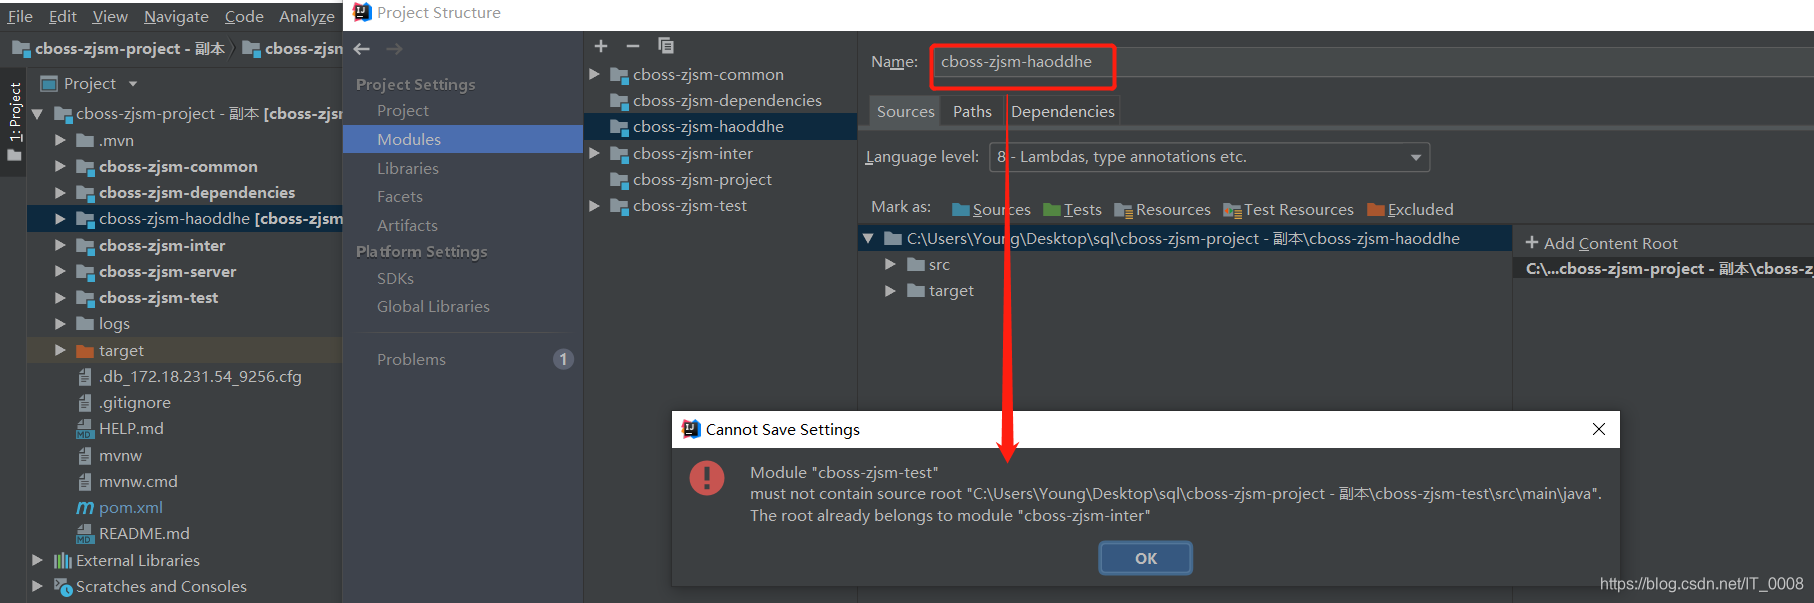Mark as Tests folder icon
The height and width of the screenshot is (603, 1814).
tap(1052, 210)
